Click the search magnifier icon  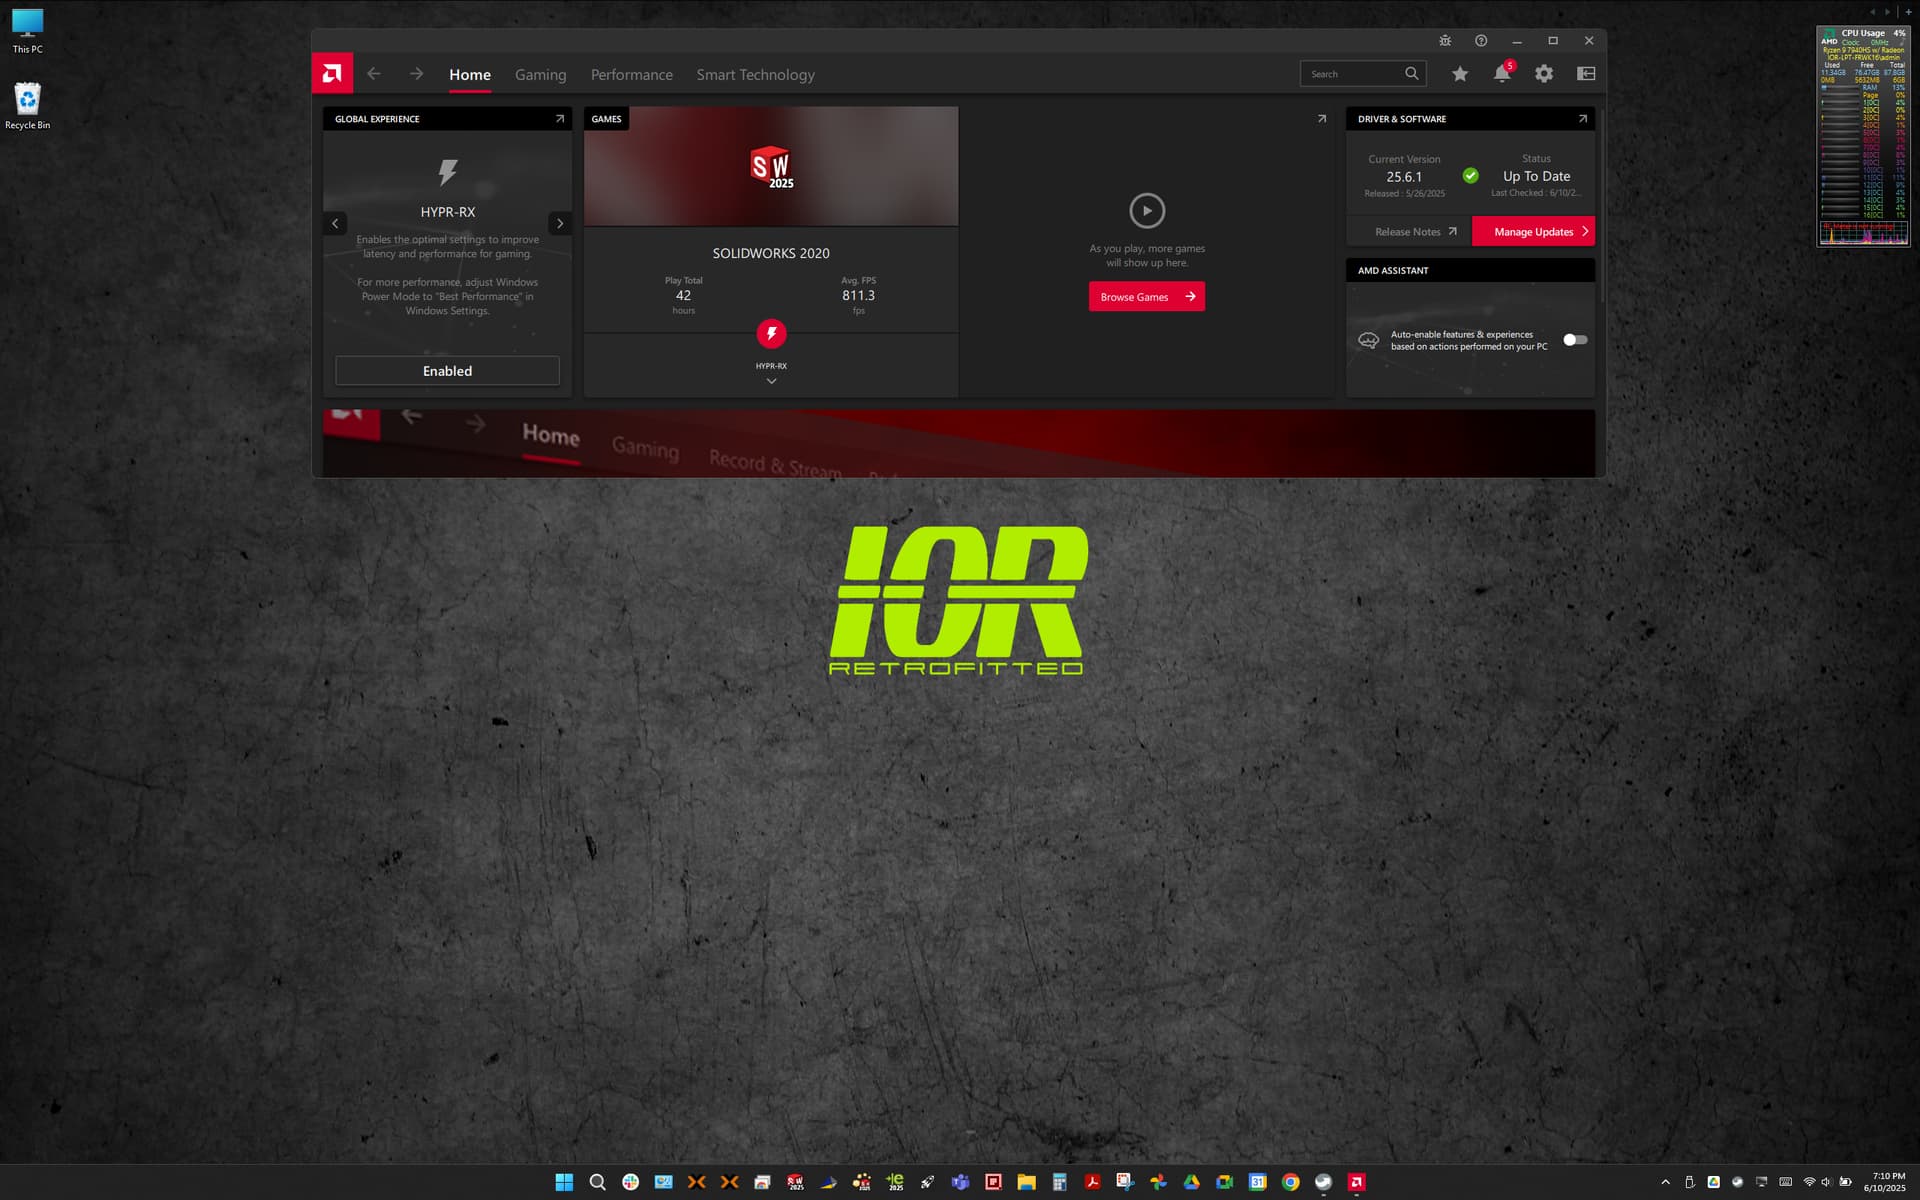(1412, 73)
